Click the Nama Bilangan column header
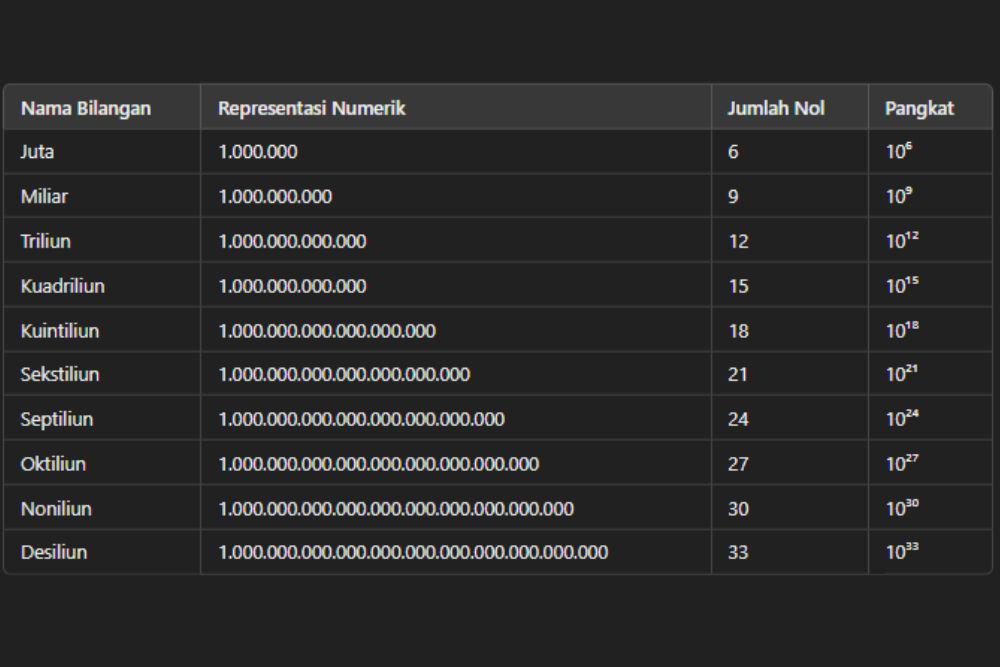The width and height of the screenshot is (1000, 667). click(85, 108)
